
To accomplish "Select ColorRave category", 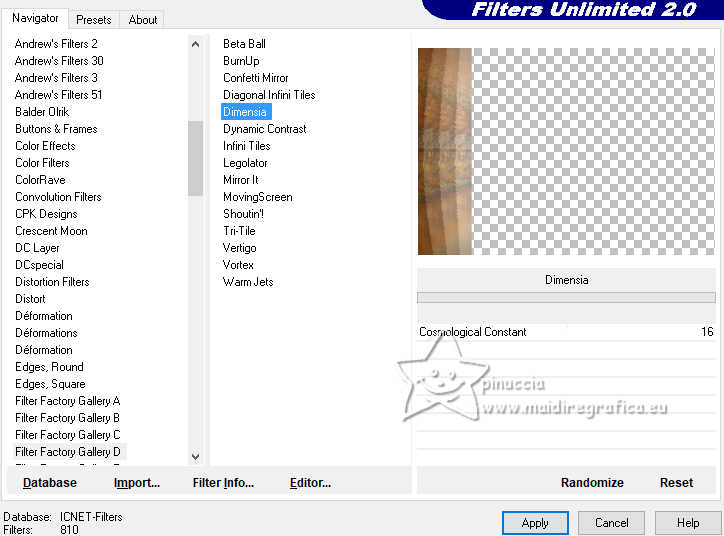I will click(x=40, y=180).
